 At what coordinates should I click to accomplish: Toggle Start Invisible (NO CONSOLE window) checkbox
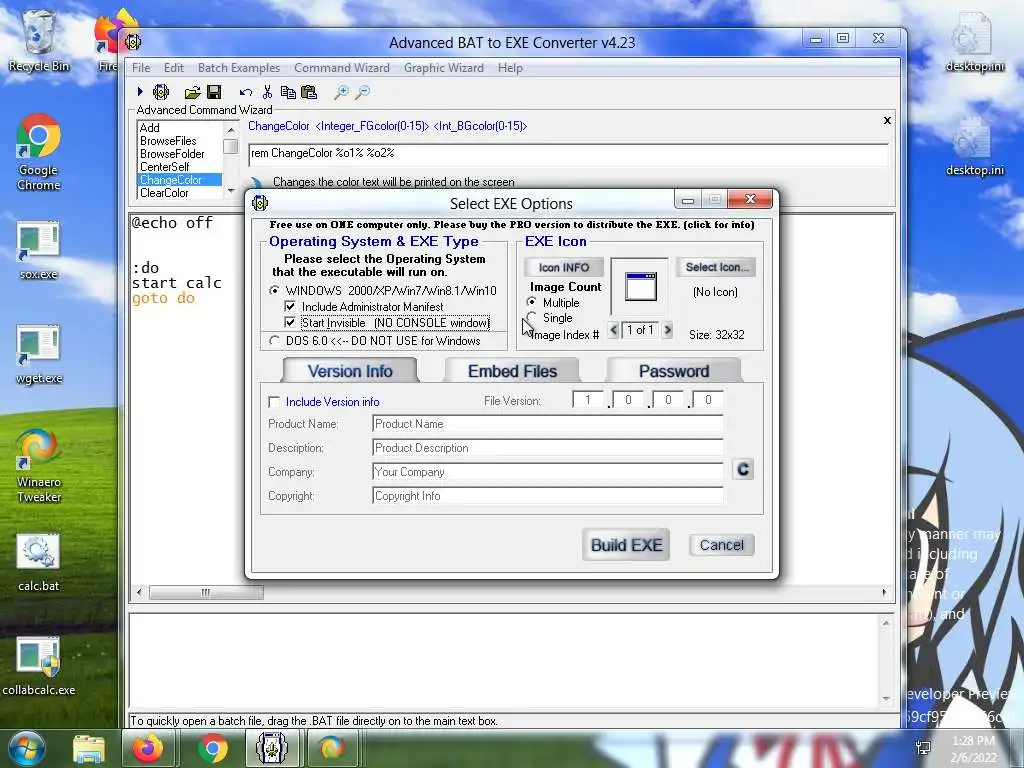(x=290, y=323)
